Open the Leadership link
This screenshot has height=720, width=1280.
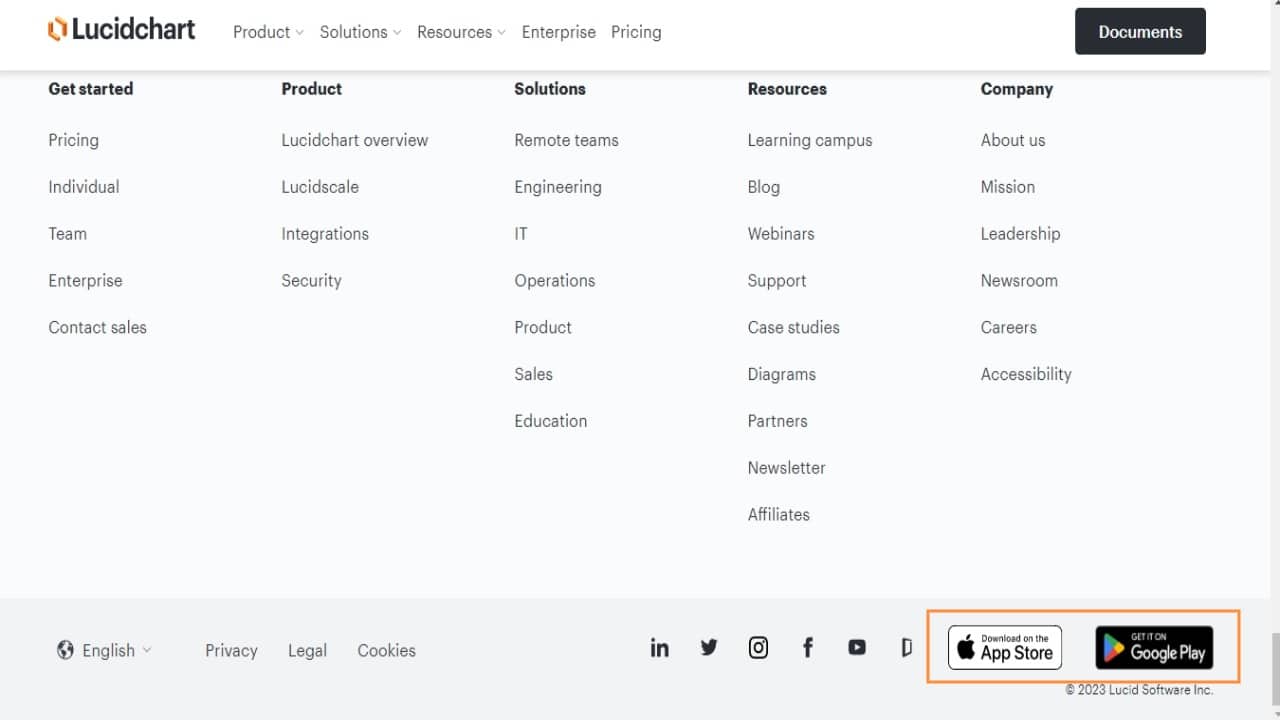tap(1020, 234)
